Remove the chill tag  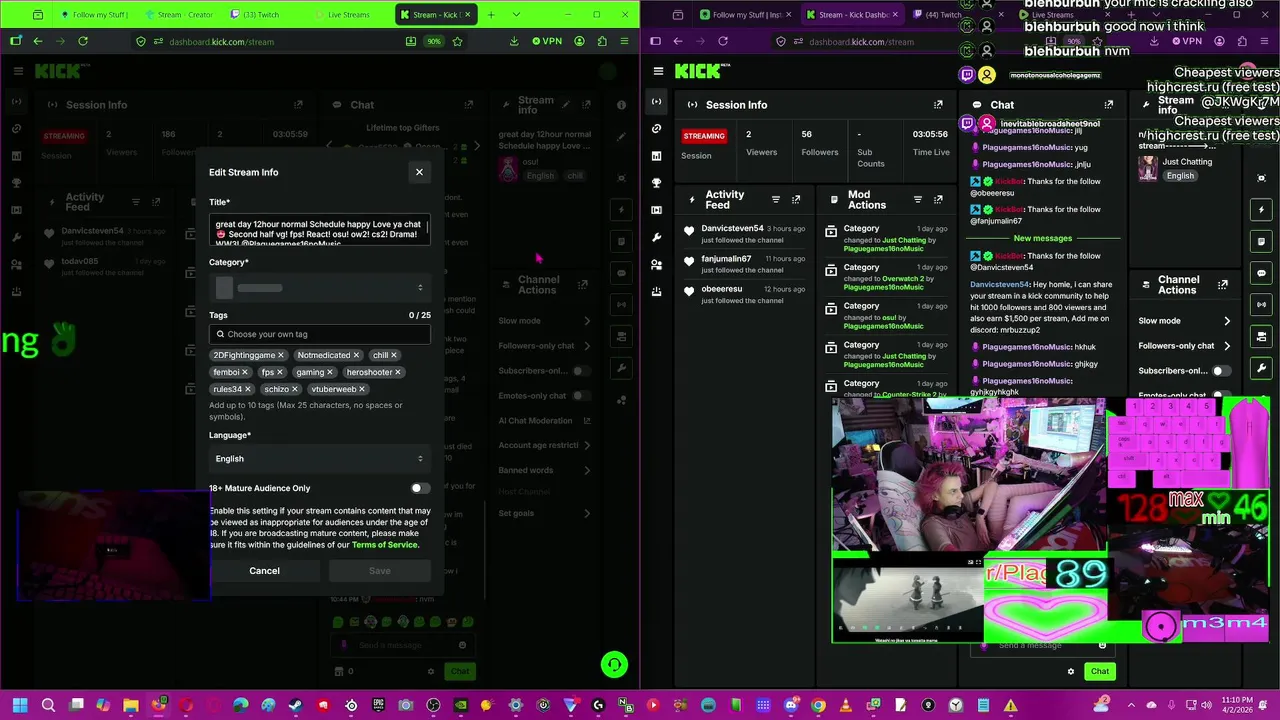click(394, 355)
